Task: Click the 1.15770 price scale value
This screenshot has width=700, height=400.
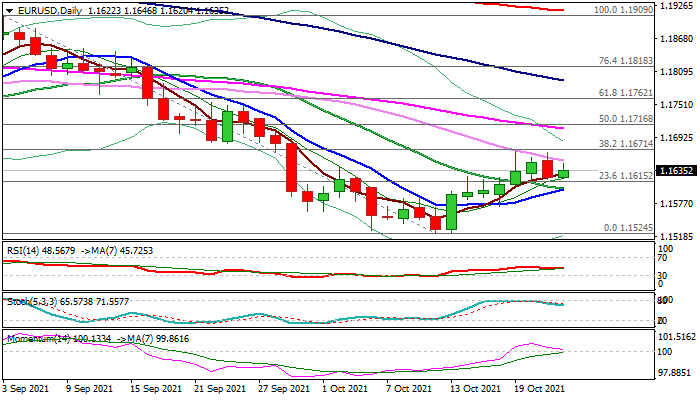Action: pyautogui.click(x=677, y=204)
